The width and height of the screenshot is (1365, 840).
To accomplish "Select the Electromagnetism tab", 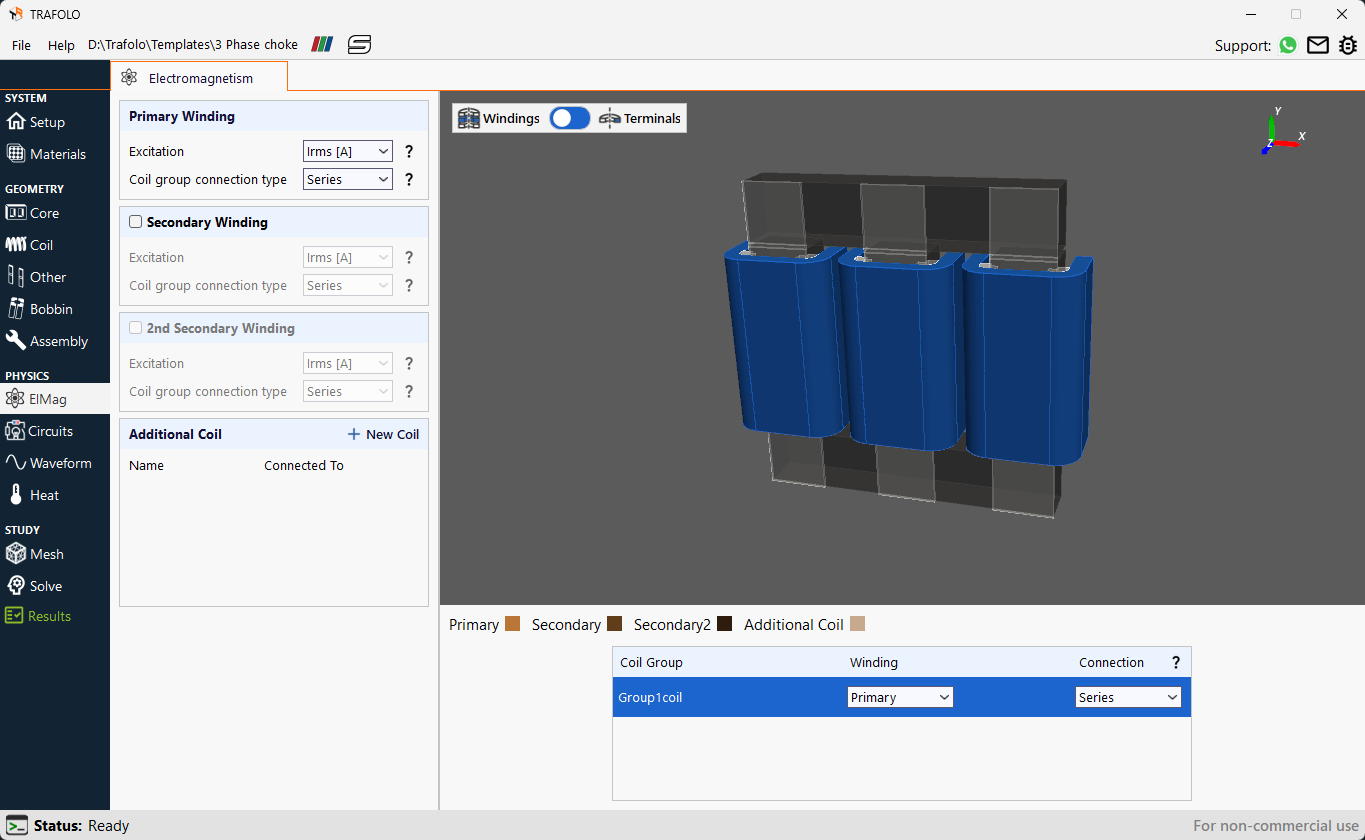I will [x=199, y=78].
